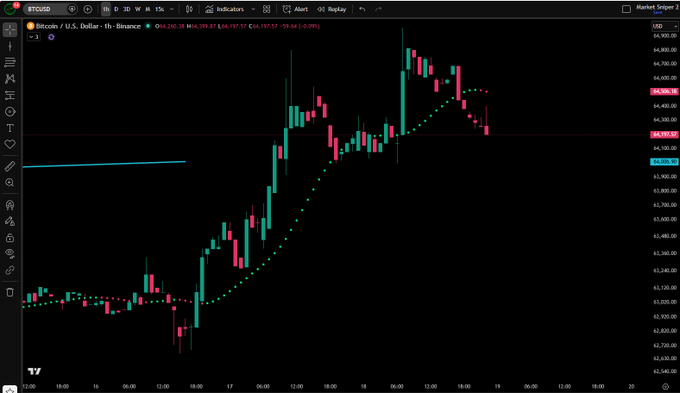Click the TradingView logo on chart
Viewport: 680px width, 393px height.
[x=34, y=371]
